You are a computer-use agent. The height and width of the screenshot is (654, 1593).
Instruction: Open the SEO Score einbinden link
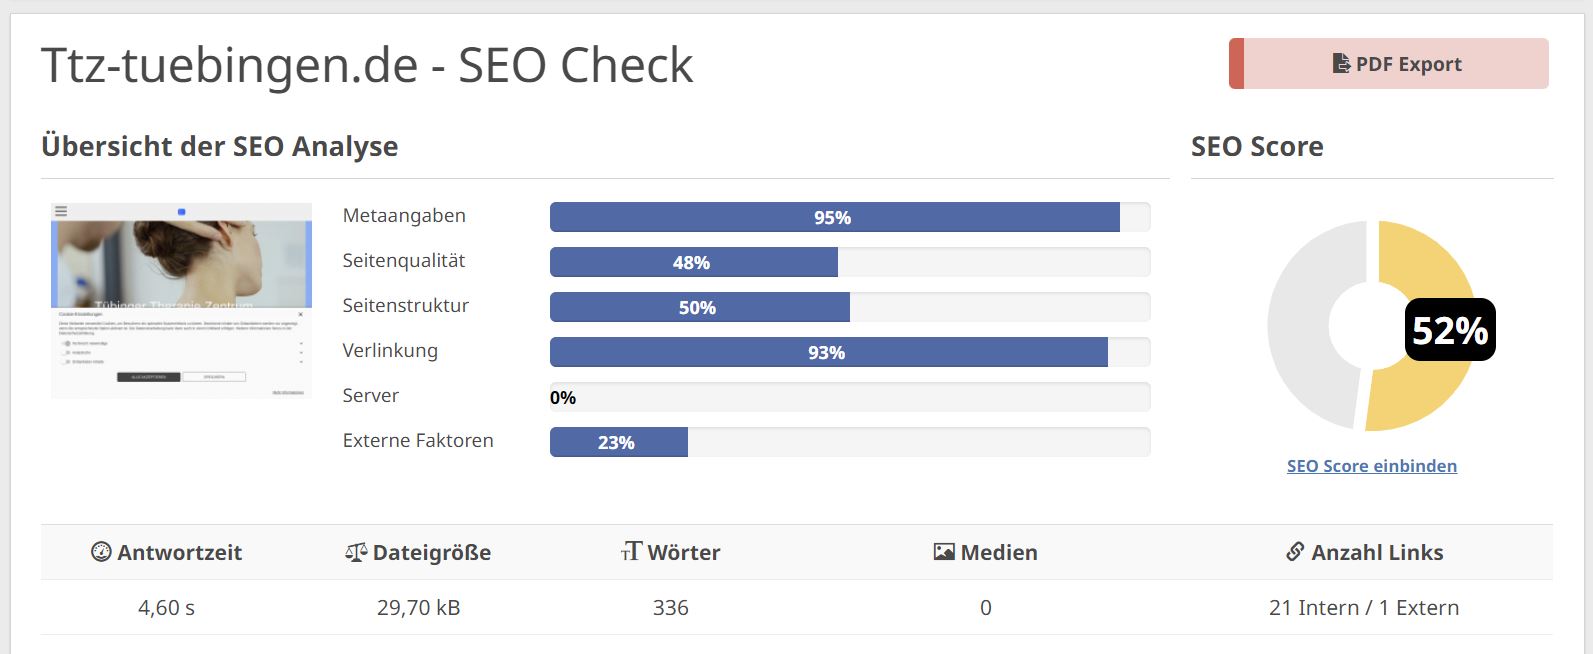[x=1371, y=466]
